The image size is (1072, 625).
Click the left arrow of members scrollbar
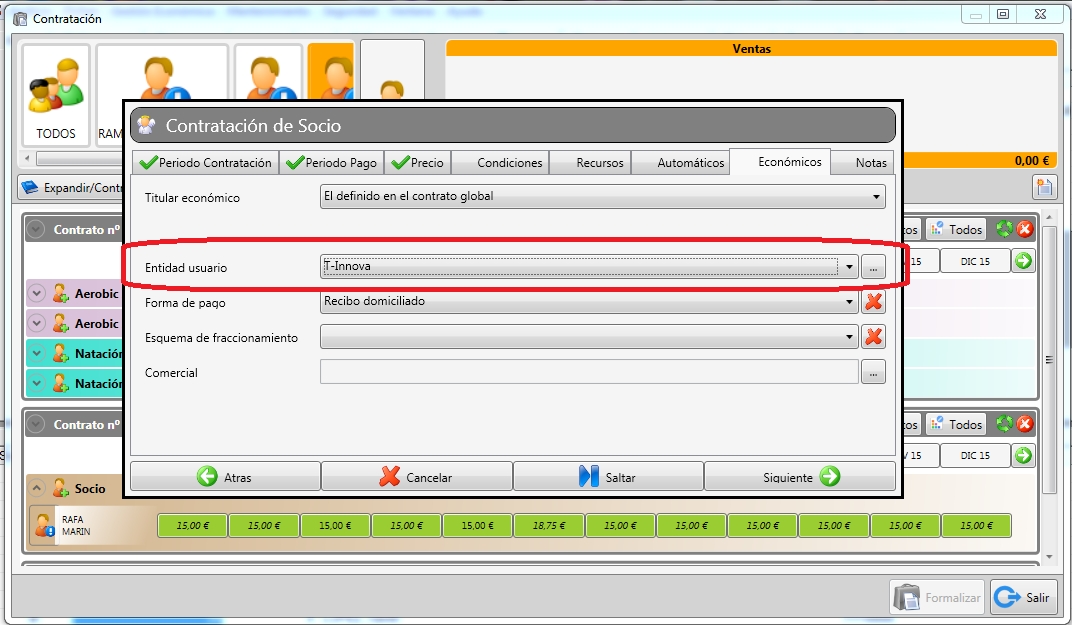point(27,158)
